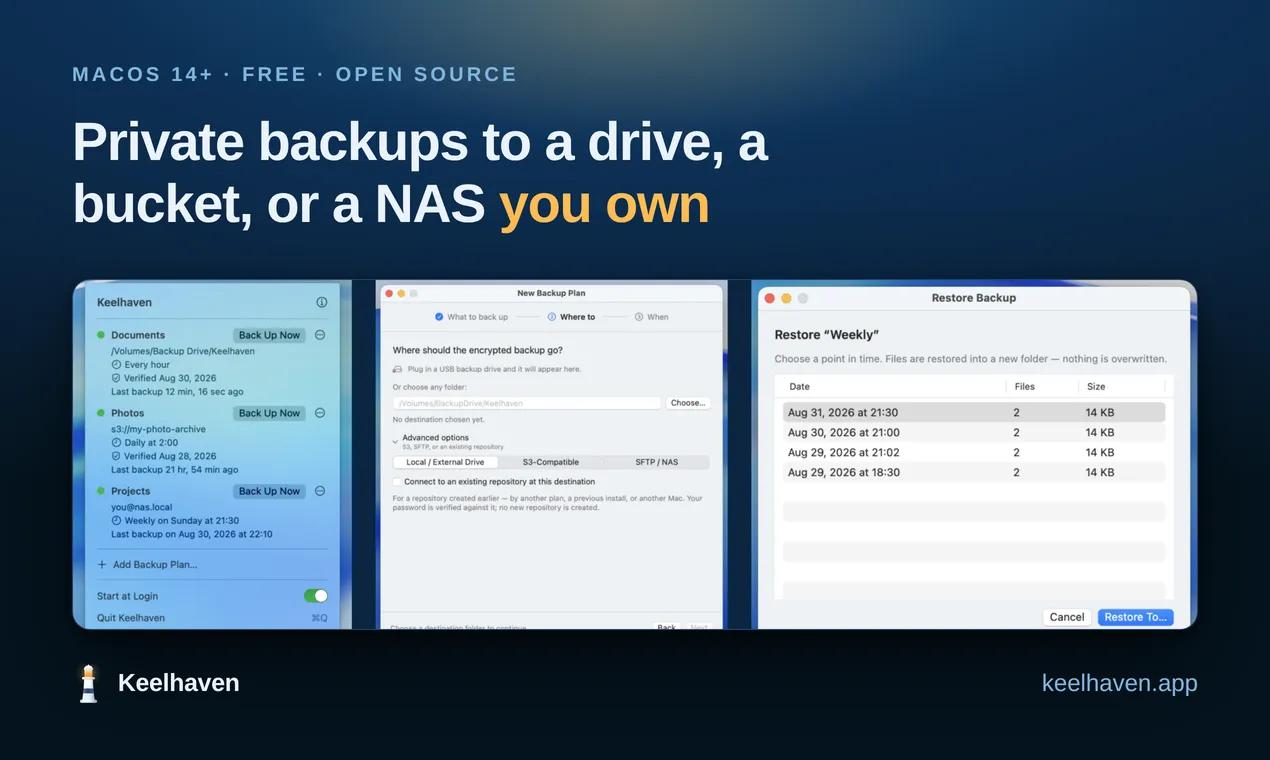
Task: Click the Documents plan name
Action: pyautogui.click(x=138, y=335)
